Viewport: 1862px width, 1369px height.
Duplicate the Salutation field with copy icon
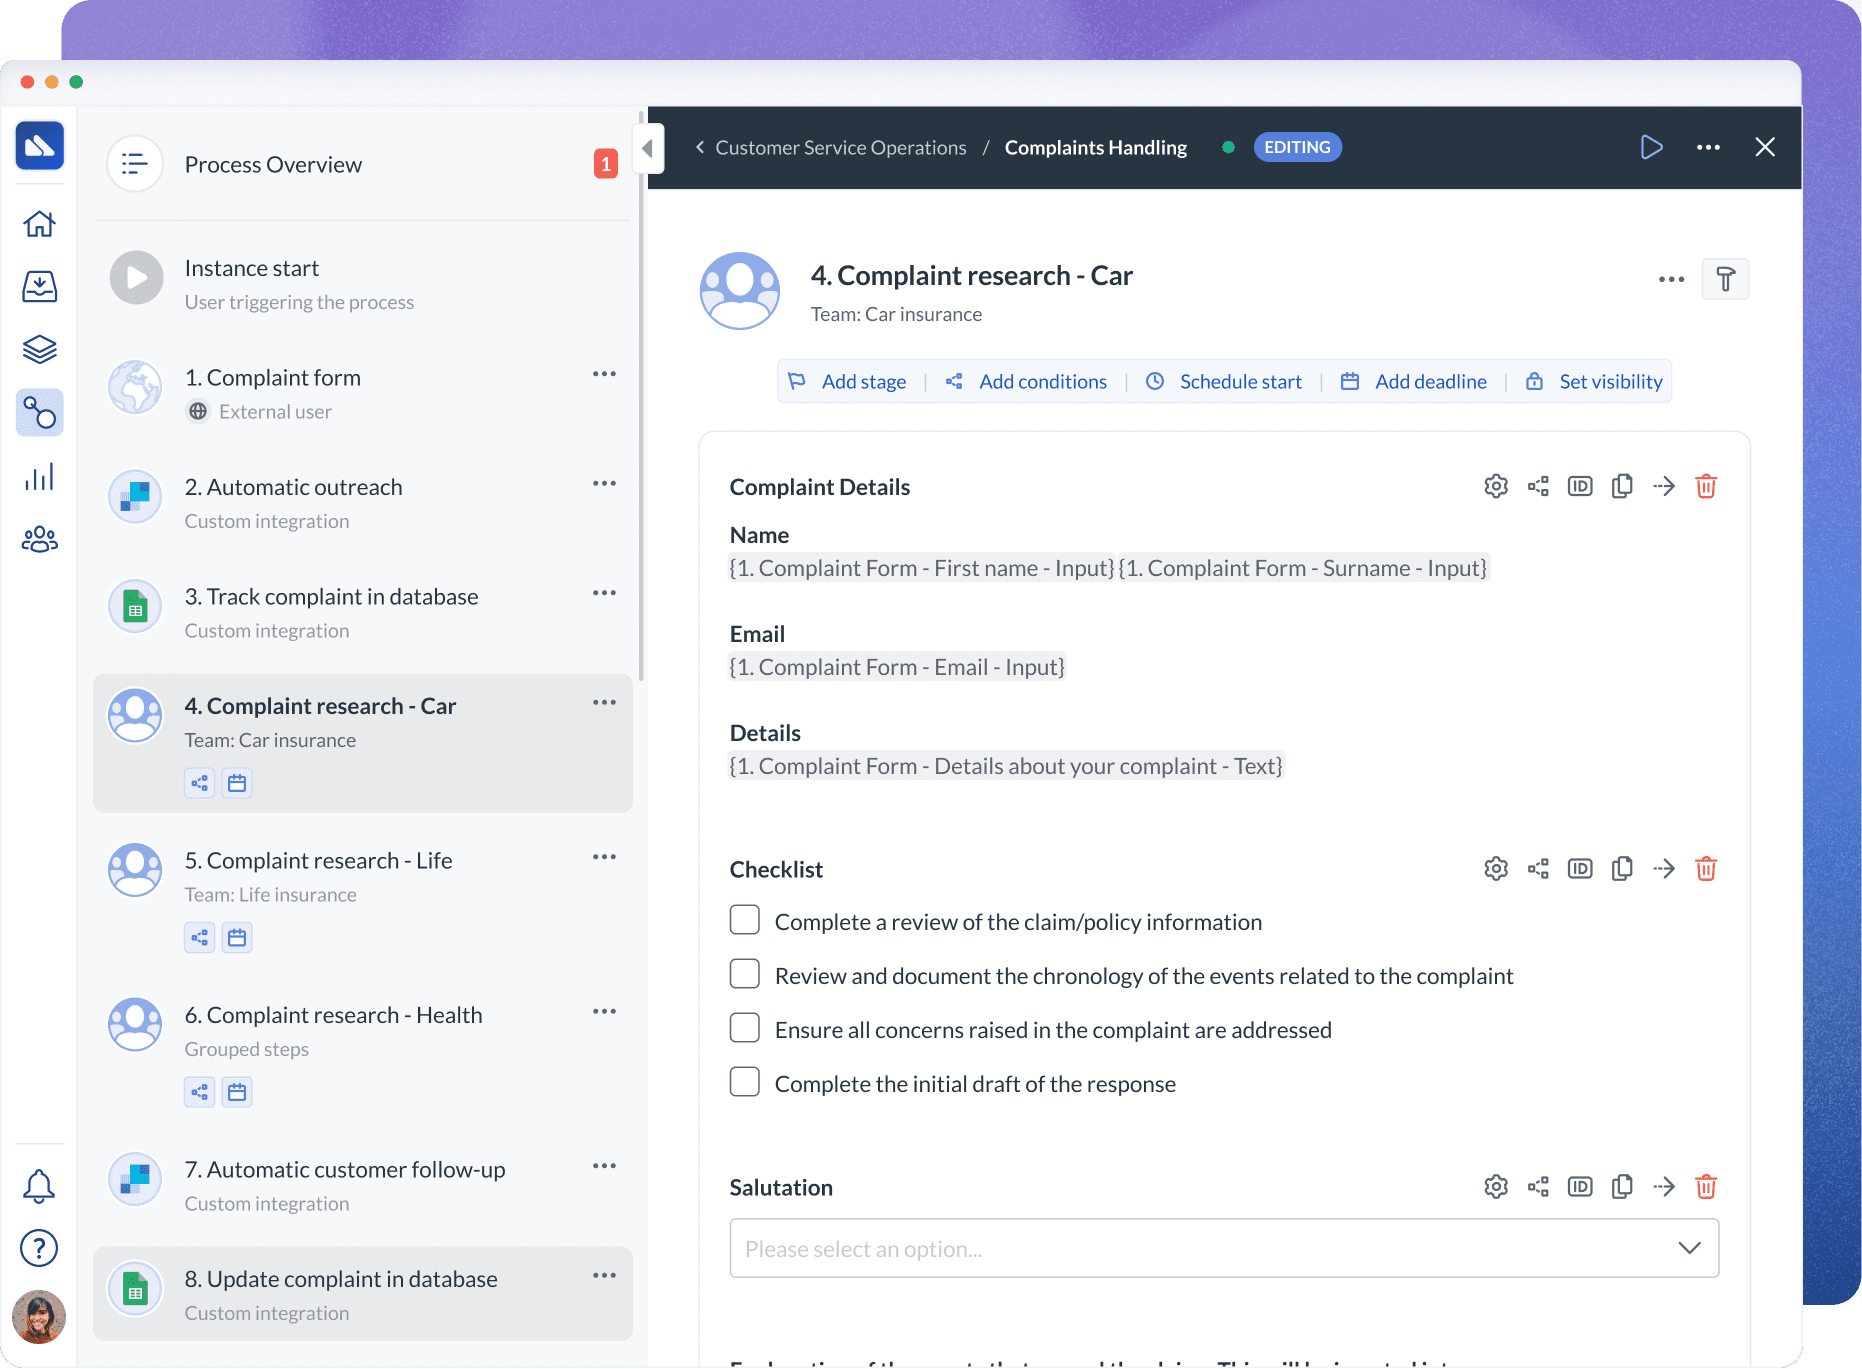1622,1187
